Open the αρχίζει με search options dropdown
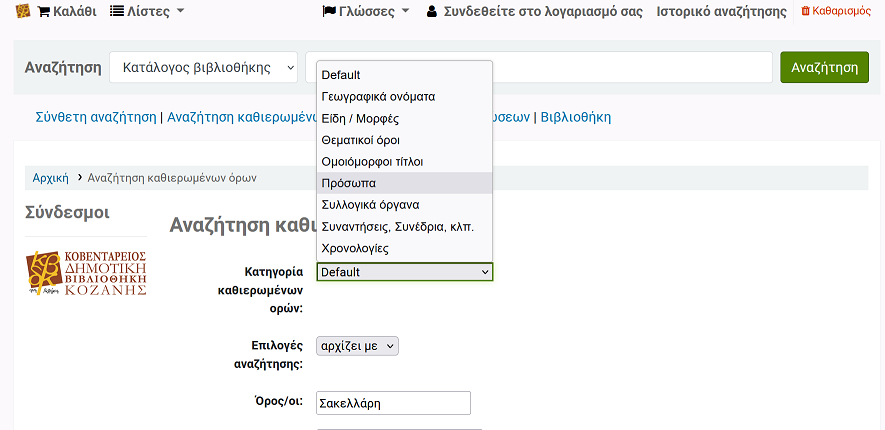 click(x=357, y=346)
